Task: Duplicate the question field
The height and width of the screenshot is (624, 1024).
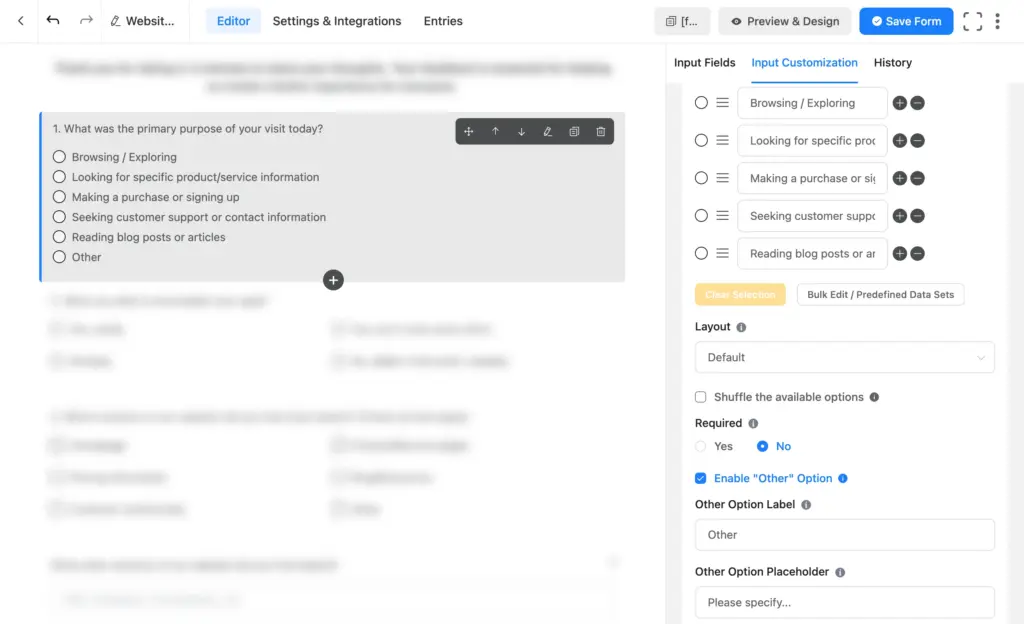Action: [x=574, y=131]
